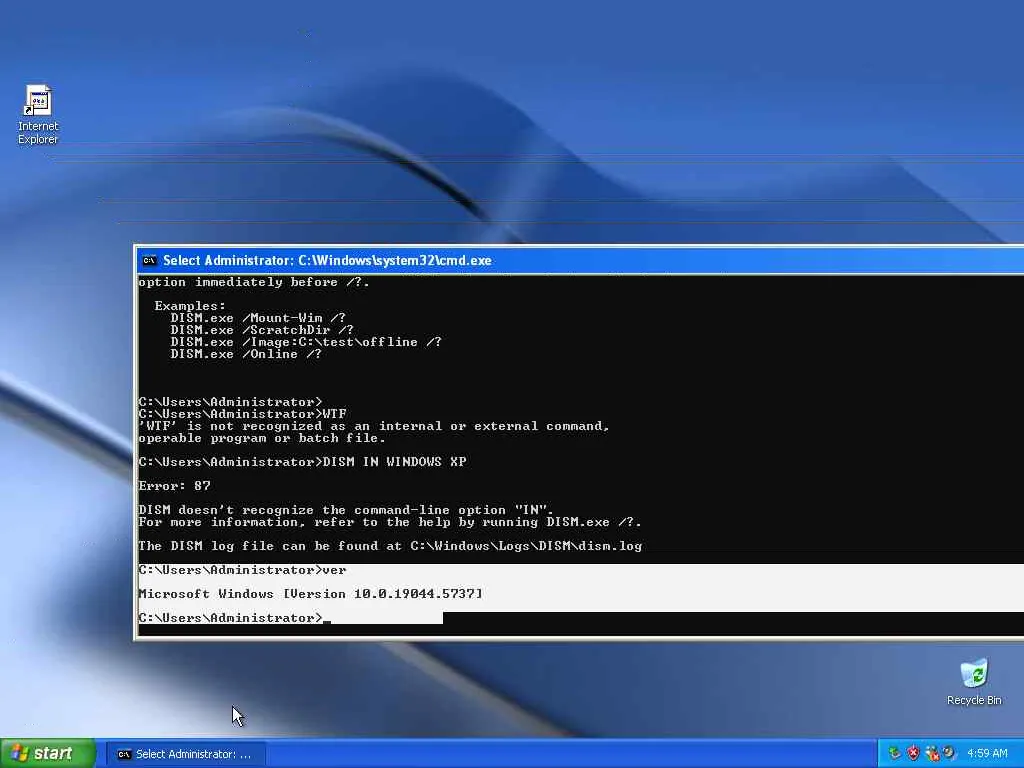This screenshot has width=1024, height=768.
Task: Click the 'option immediately before /?.' line
Action: 254,282
